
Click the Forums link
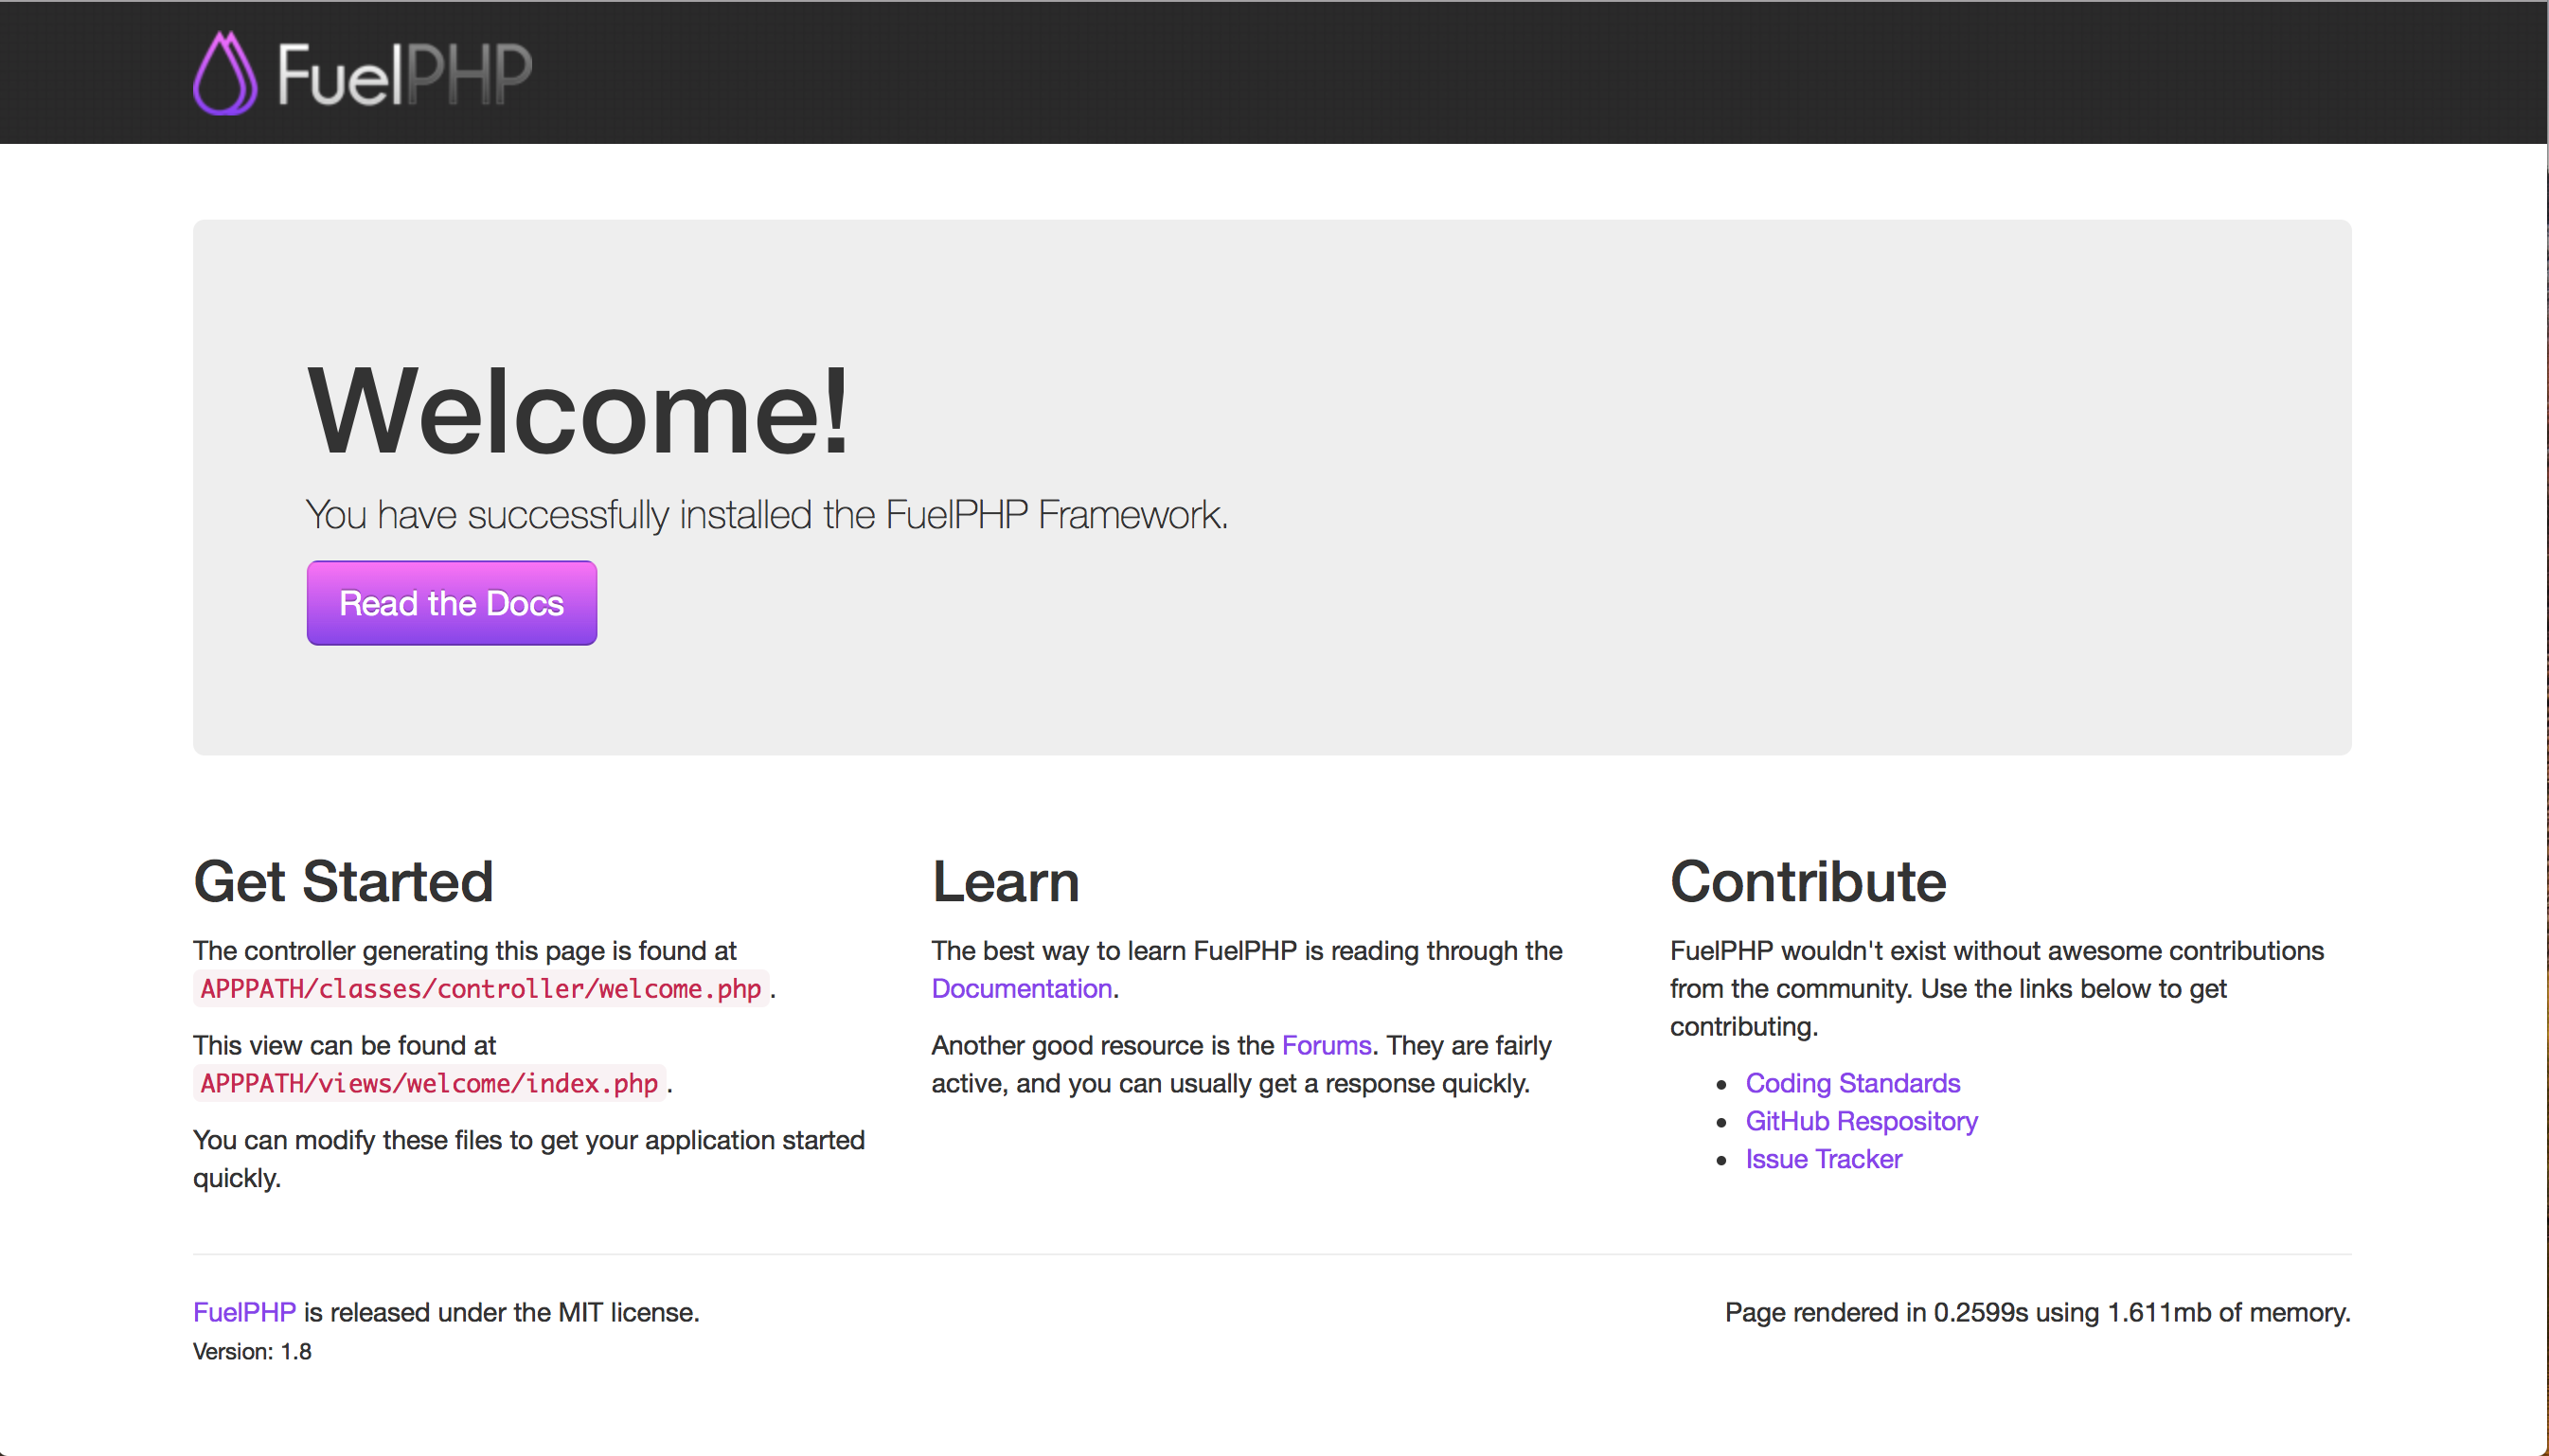[x=1326, y=1043]
